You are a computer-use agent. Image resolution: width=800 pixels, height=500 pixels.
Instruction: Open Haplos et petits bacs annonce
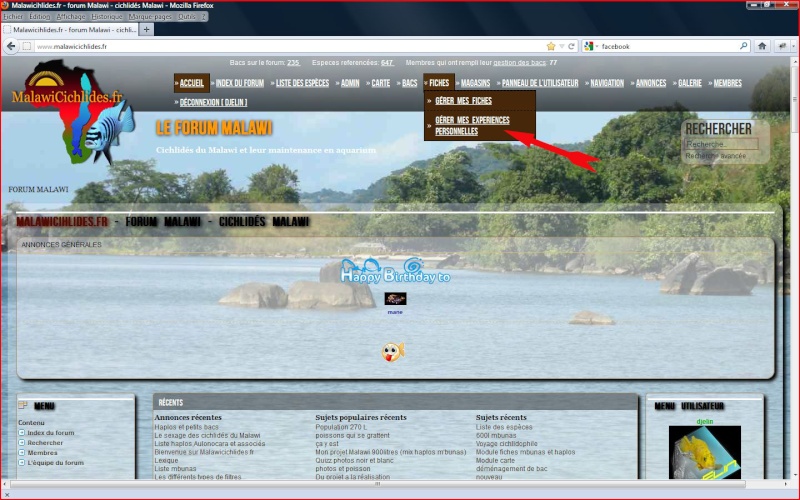(x=186, y=427)
